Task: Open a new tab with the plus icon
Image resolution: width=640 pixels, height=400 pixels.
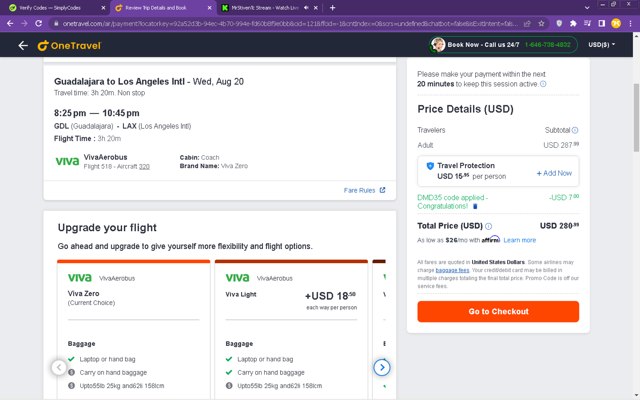Action: (332, 8)
